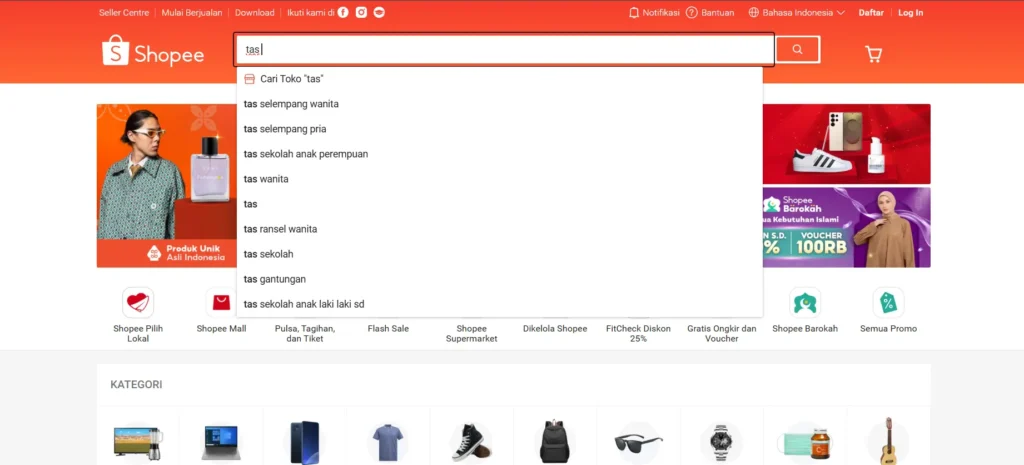Open the Produk Unik Asli Indonesia banner
The height and width of the screenshot is (465, 1024).
coord(167,185)
